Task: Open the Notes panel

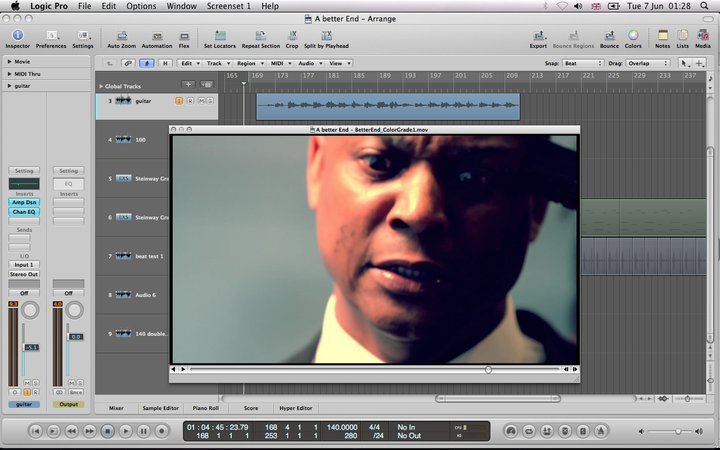Action: tap(662, 39)
